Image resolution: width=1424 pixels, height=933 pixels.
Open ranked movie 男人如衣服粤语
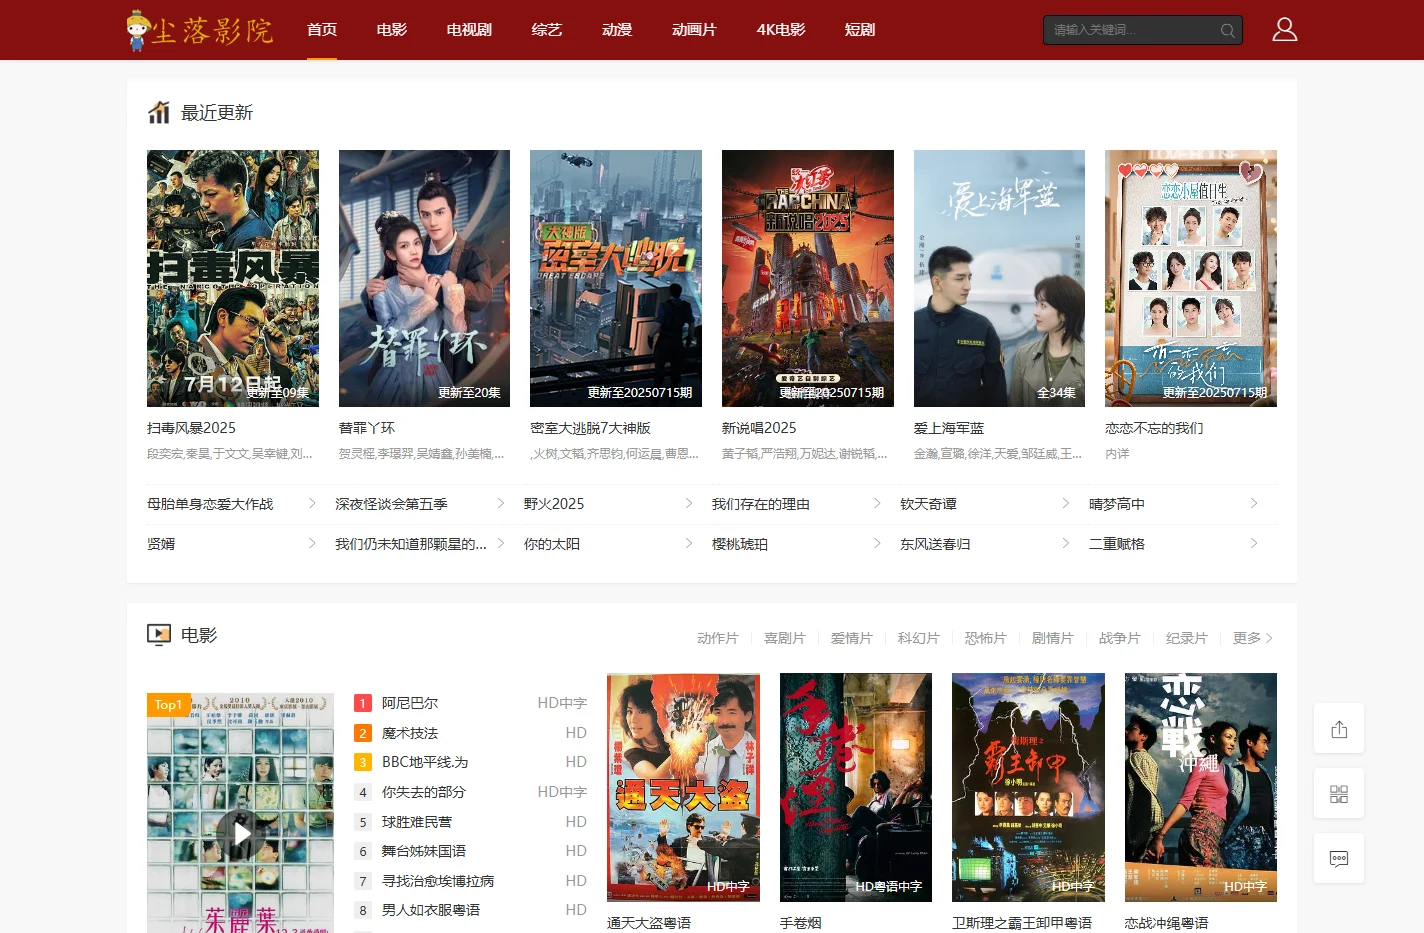tap(431, 910)
